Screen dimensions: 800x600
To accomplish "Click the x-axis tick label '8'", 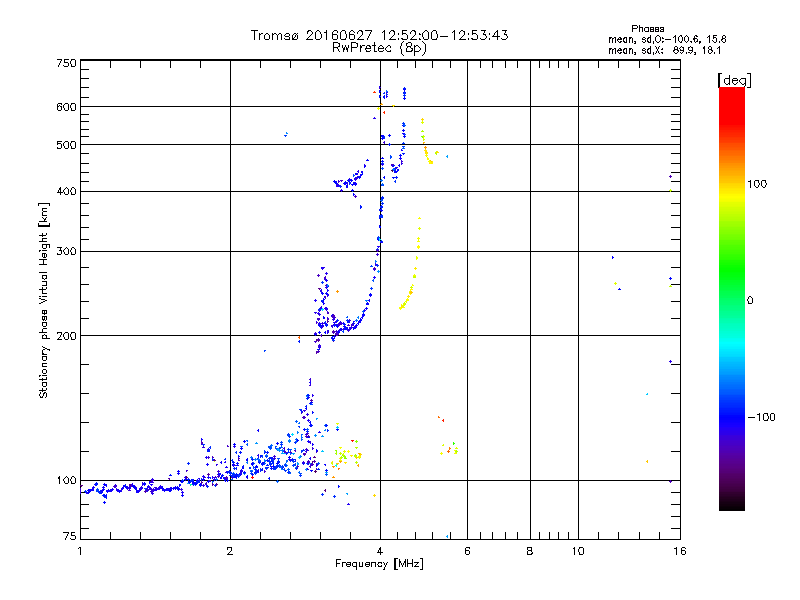I will [x=530, y=551].
